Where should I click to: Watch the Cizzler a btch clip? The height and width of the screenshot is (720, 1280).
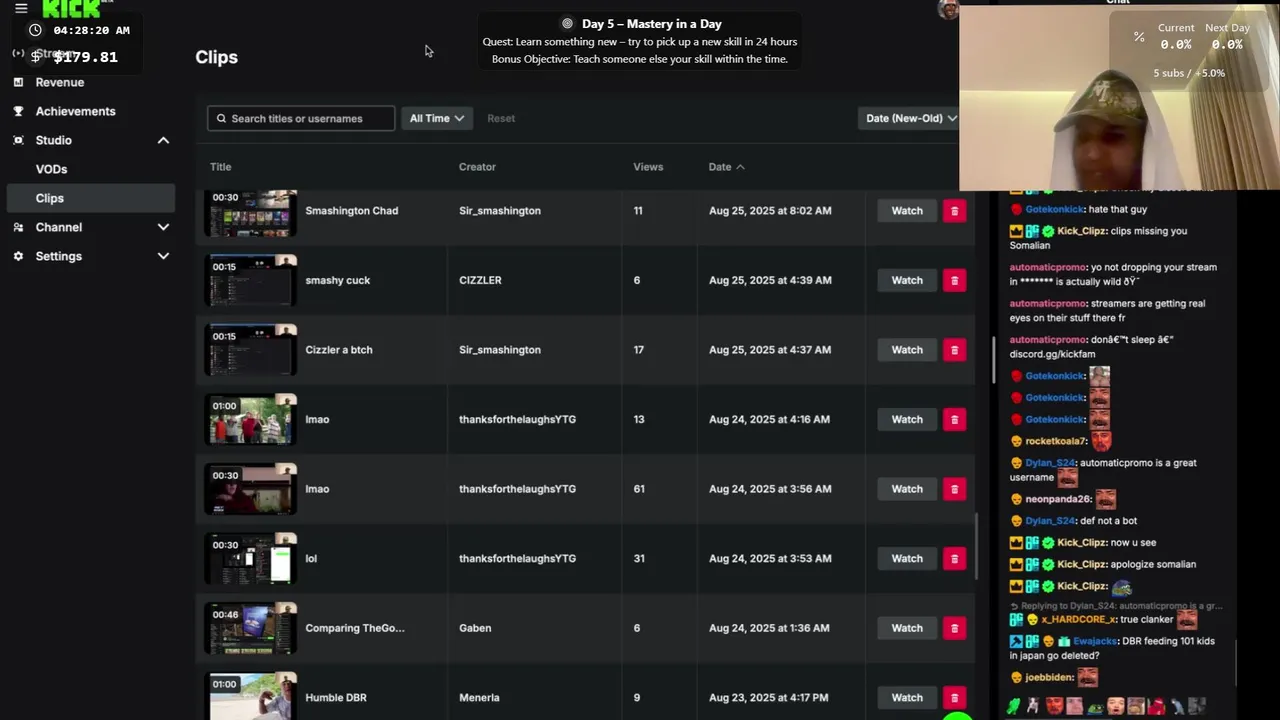[907, 350]
